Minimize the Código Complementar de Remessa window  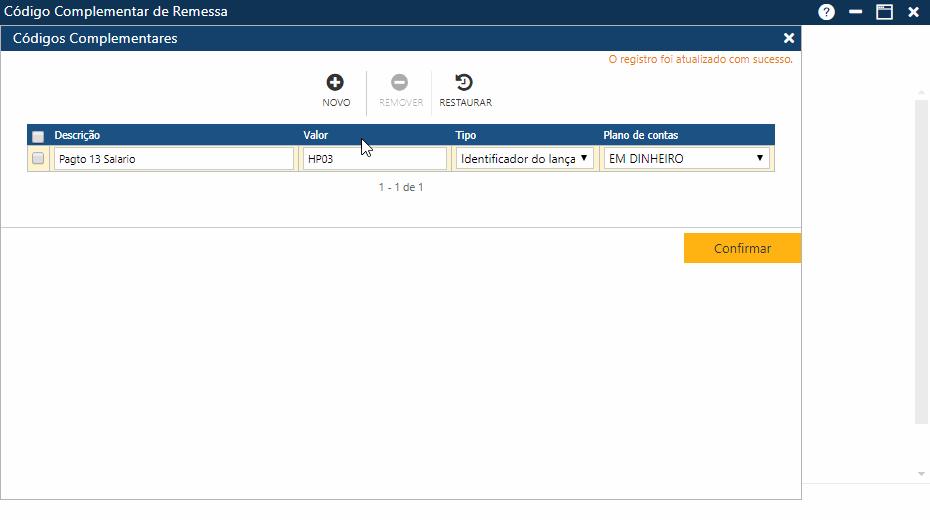point(855,12)
